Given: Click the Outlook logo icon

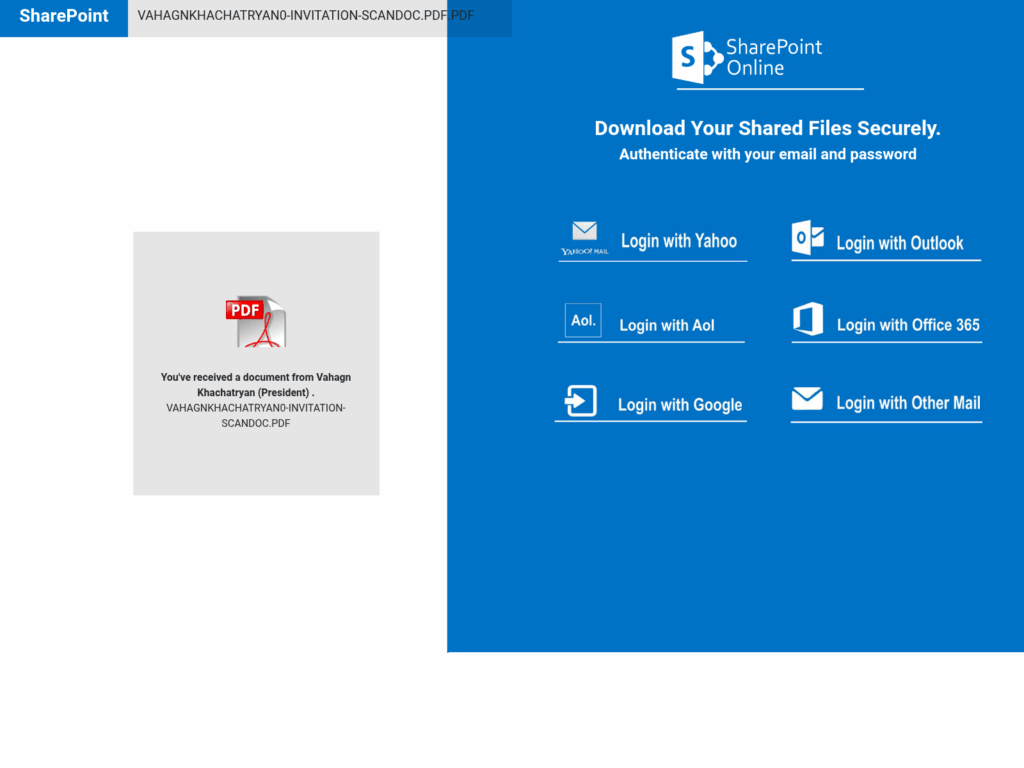Looking at the screenshot, I should click(x=808, y=239).
